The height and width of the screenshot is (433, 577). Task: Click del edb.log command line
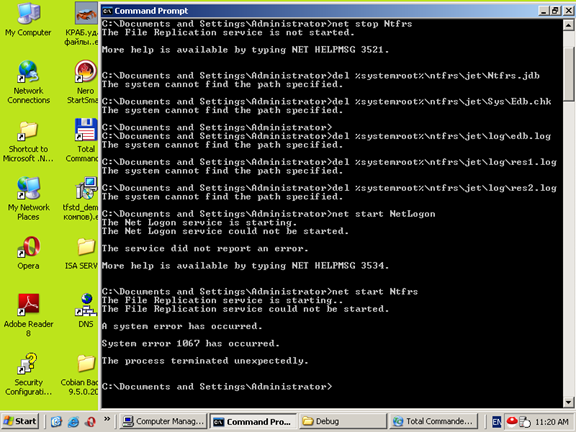pyautogui.click(x=326, y=136)
